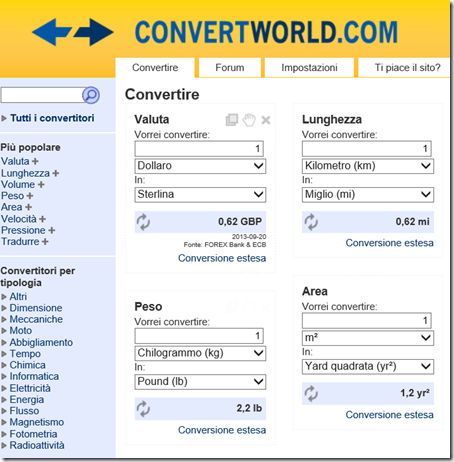
Task: Open the Dollaro currency dropdown
Action: tap(200, 166)
